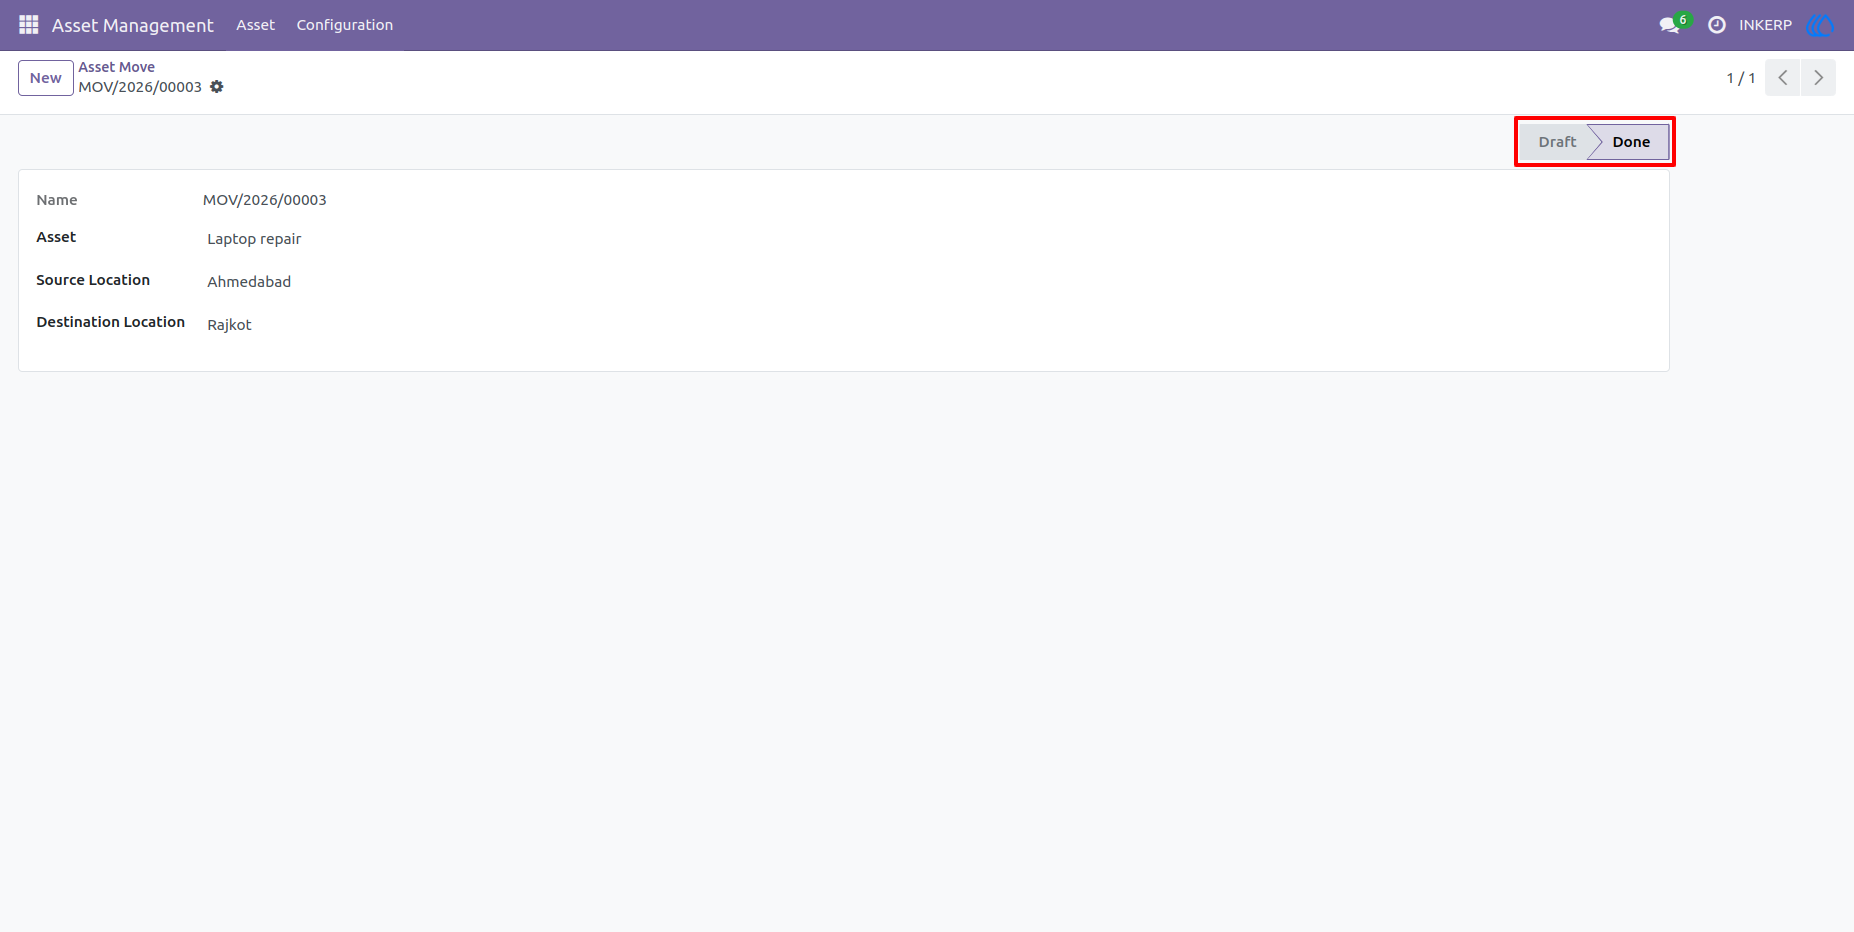1854x932 pixels.
Task: Click the user avatar logo icon
Action: (x=1820, y=25)
